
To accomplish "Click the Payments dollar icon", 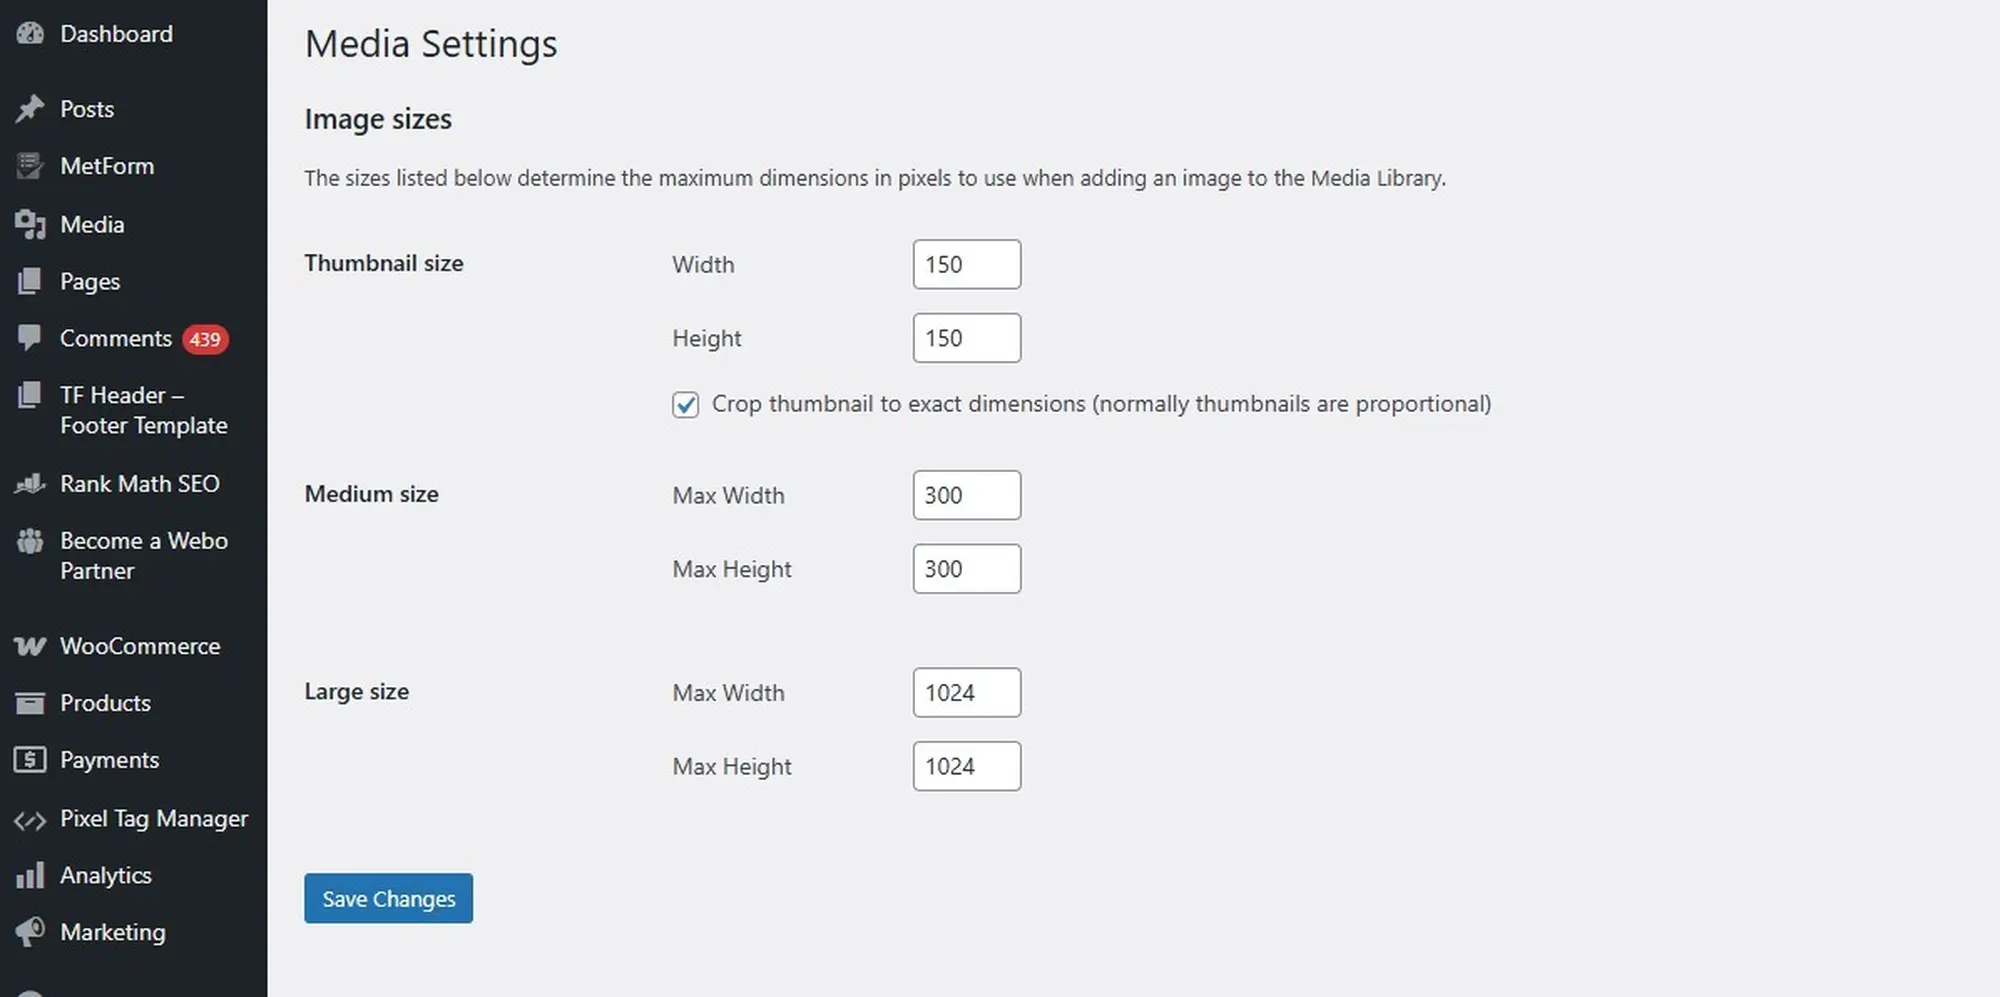I will click(x=30, y=760).
